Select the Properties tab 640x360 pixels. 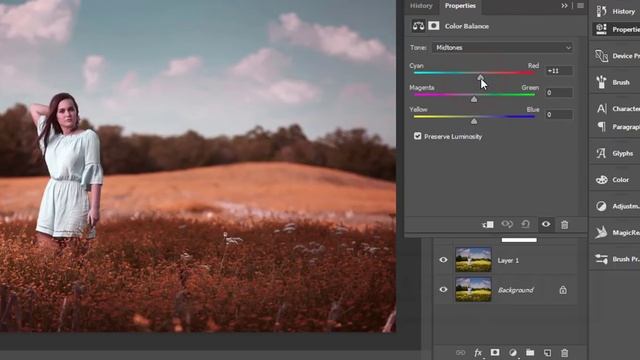coord(460,6)
